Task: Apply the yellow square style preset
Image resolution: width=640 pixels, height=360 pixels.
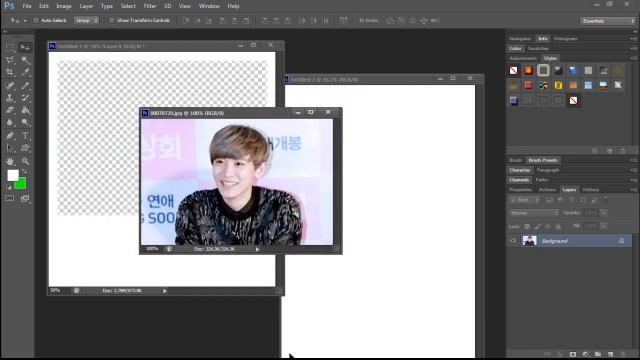Action: (558, 85)
